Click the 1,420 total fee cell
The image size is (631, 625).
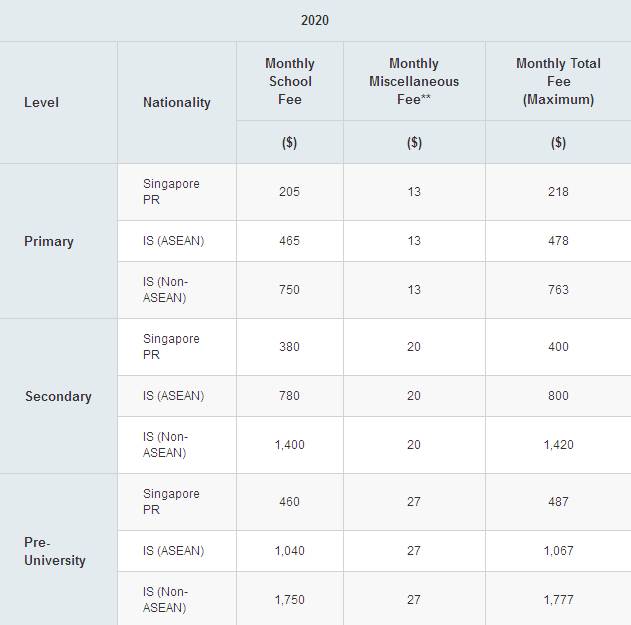click(558, 445)
